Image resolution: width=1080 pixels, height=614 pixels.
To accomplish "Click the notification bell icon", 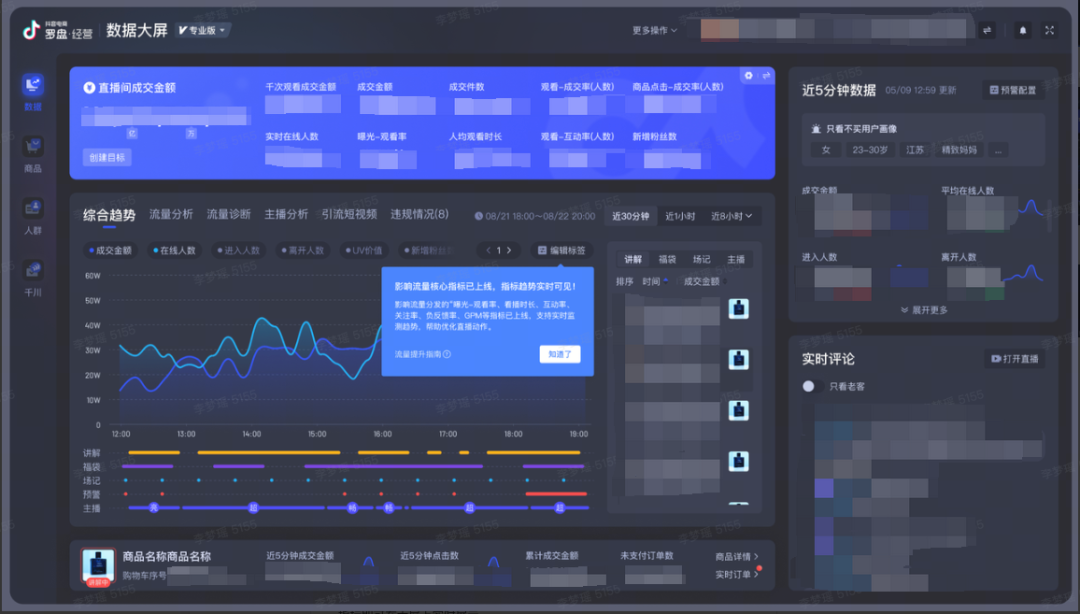I will pos(1022,30).
